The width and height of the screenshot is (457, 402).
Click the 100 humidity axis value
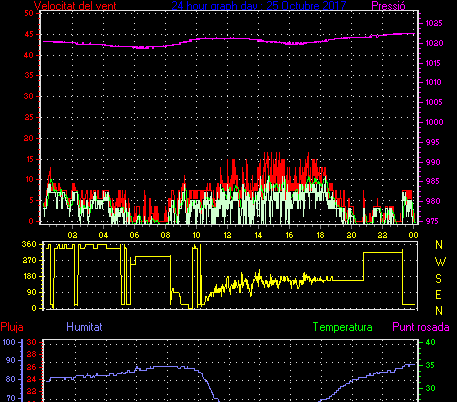pos(9,342)
